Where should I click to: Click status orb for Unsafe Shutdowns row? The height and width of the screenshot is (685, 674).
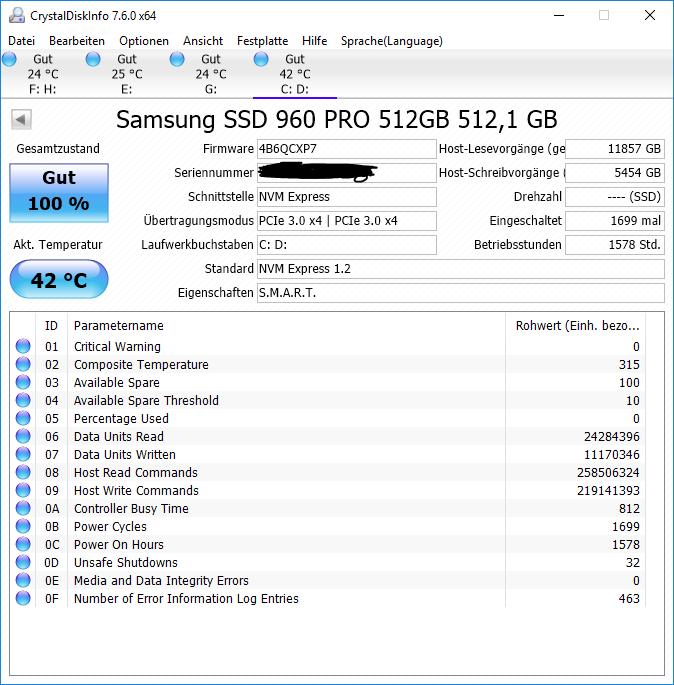tap(23, 562)
